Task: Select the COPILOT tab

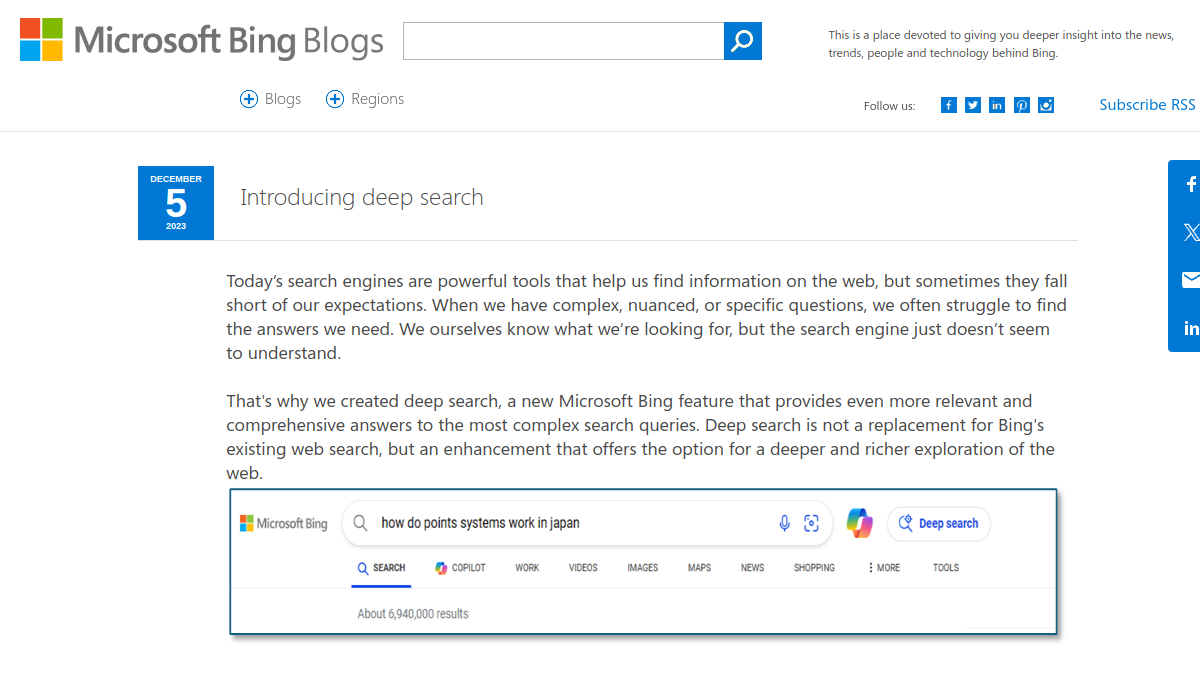Action: point(460,568)
